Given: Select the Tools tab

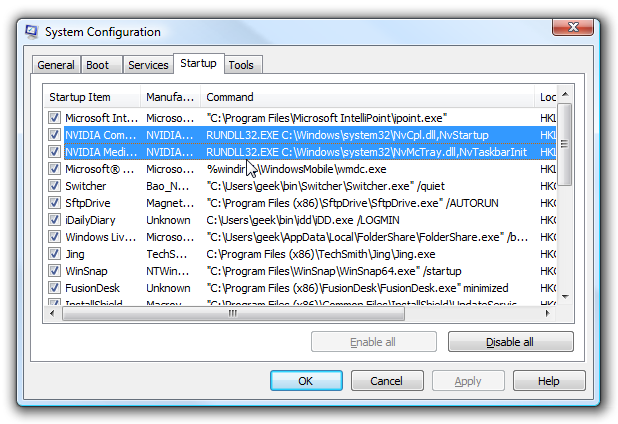Looking at the screenshot, I should (240, 65).
